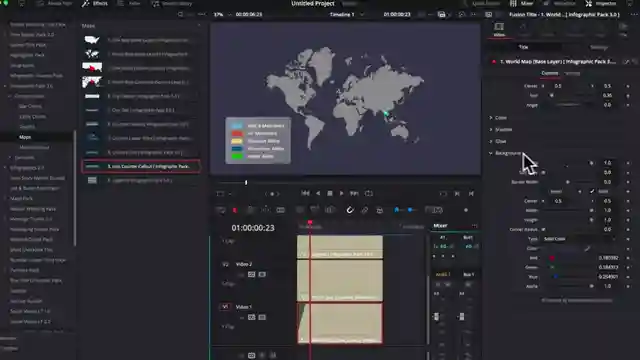Toggle auto track selector on Video 1
The height and width of the screenshot is (360, 640).
click(251, 317)
